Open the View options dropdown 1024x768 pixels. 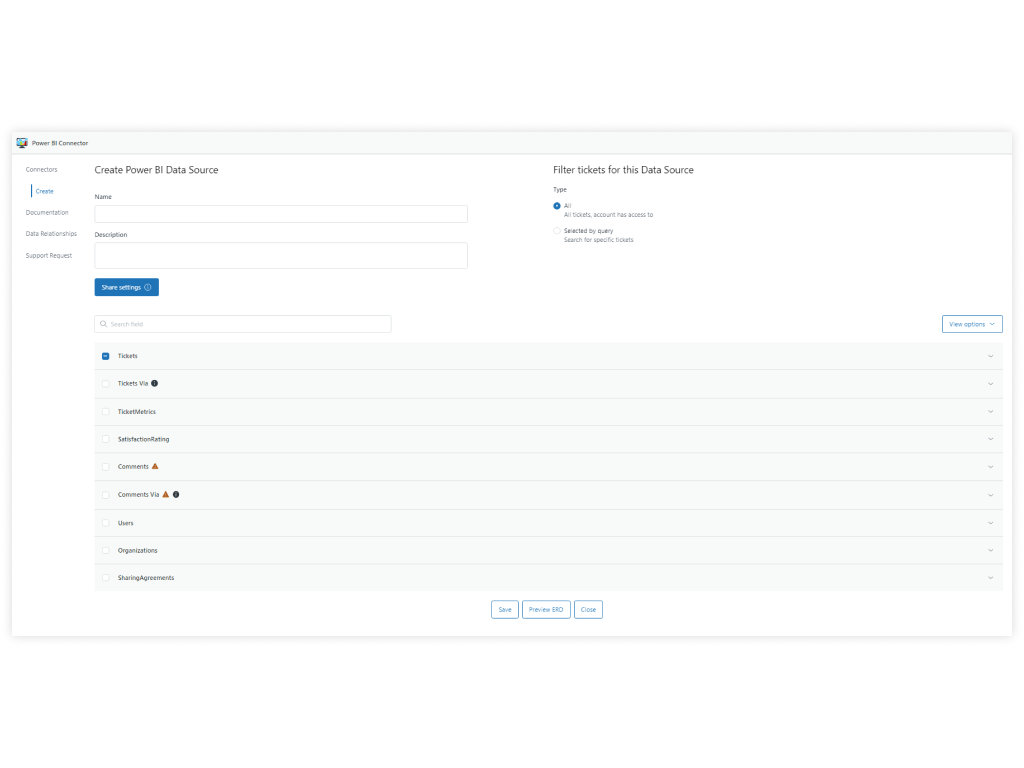tap(970, 323)
